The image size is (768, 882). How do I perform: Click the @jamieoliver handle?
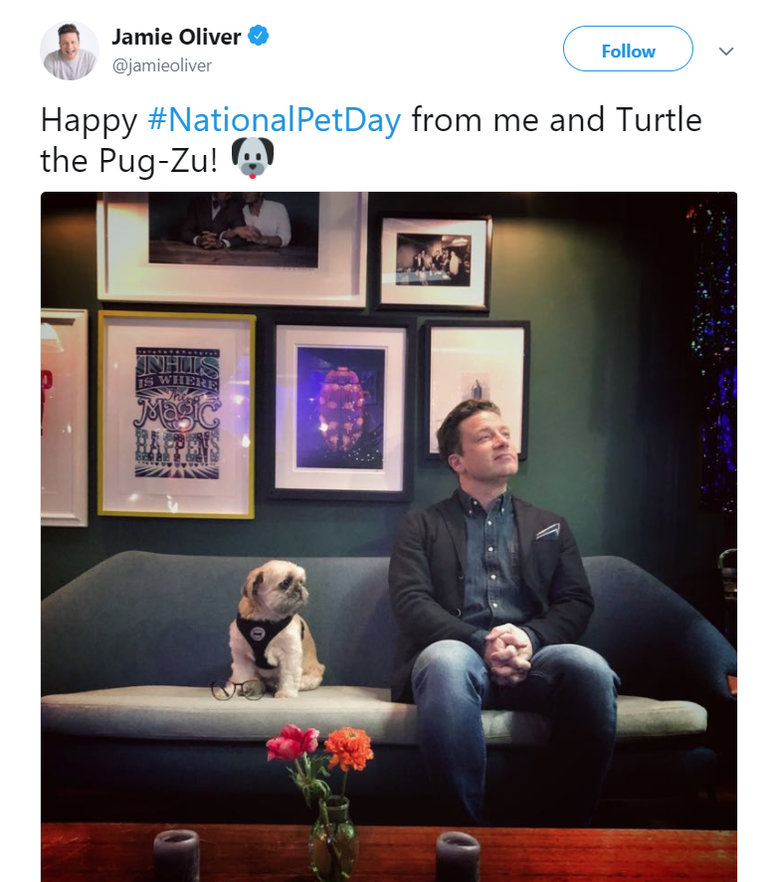[162, 66]
